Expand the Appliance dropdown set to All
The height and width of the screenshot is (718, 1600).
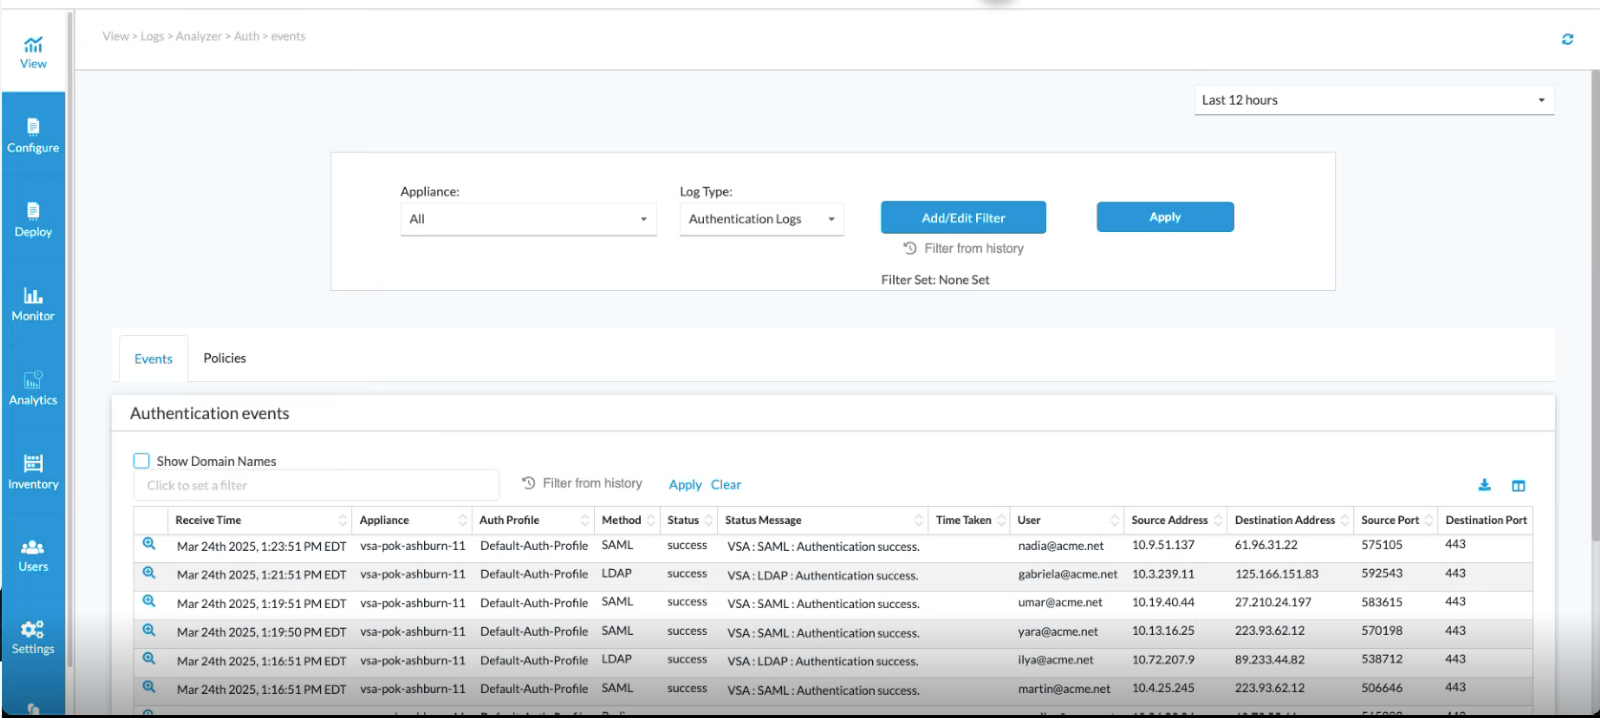[528, 219]
